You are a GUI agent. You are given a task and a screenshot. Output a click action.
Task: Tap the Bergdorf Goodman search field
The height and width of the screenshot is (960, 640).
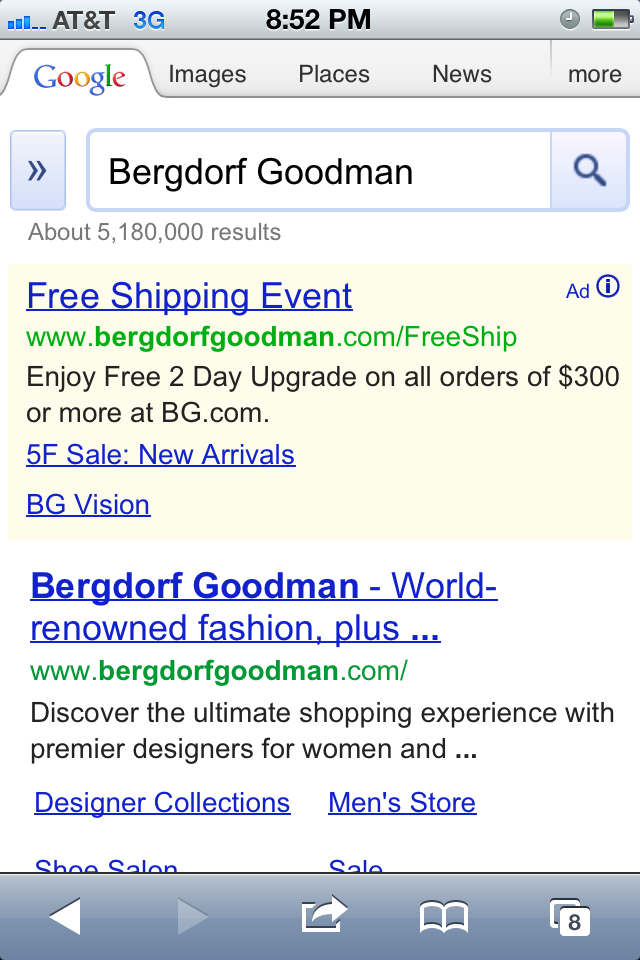318,171
